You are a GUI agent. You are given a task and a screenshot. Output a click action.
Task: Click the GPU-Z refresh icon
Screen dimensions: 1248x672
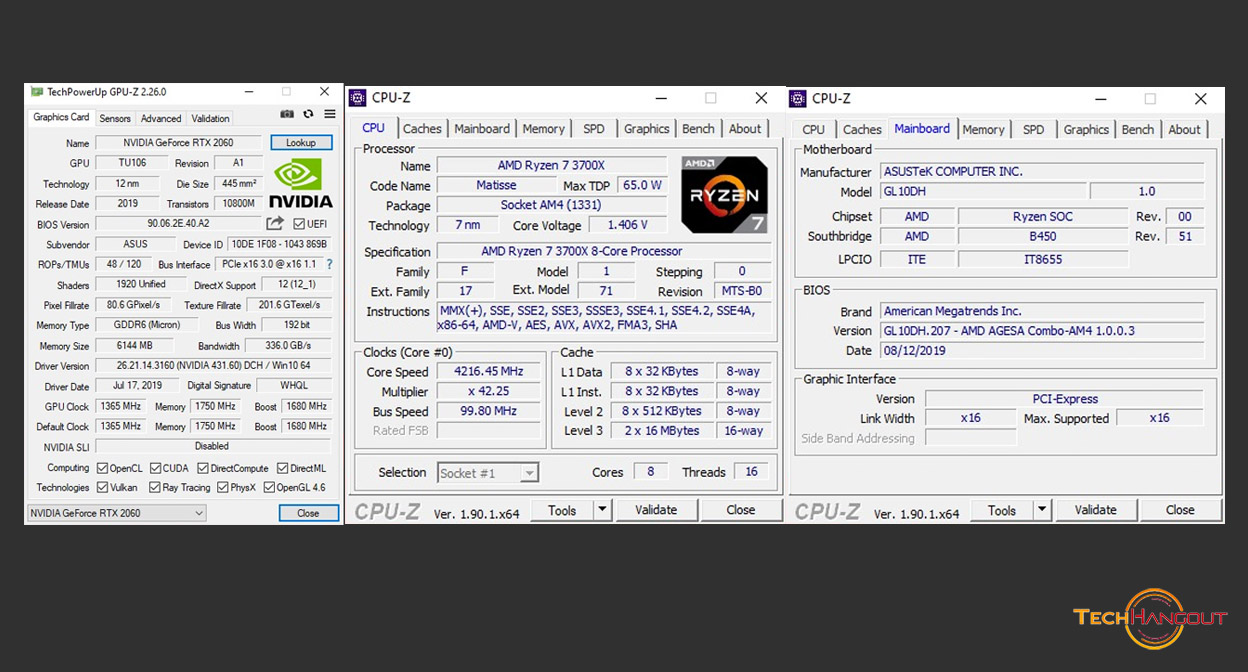(x=308, y=115)
